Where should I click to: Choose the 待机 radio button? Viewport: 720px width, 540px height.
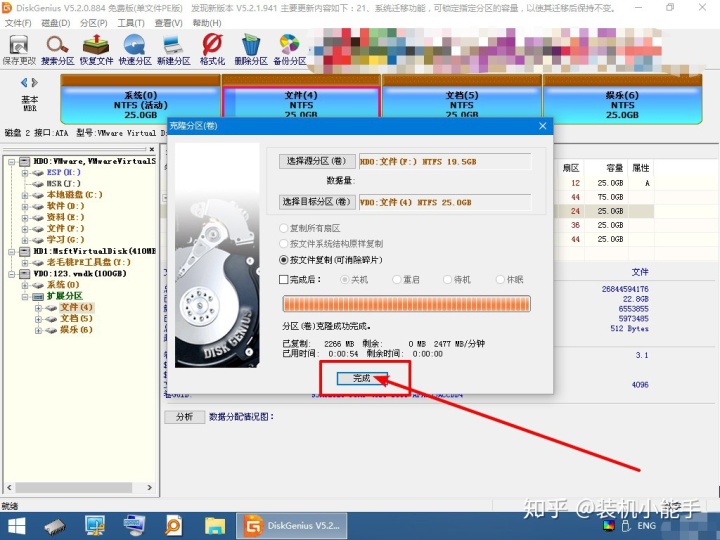coord(447,279)
